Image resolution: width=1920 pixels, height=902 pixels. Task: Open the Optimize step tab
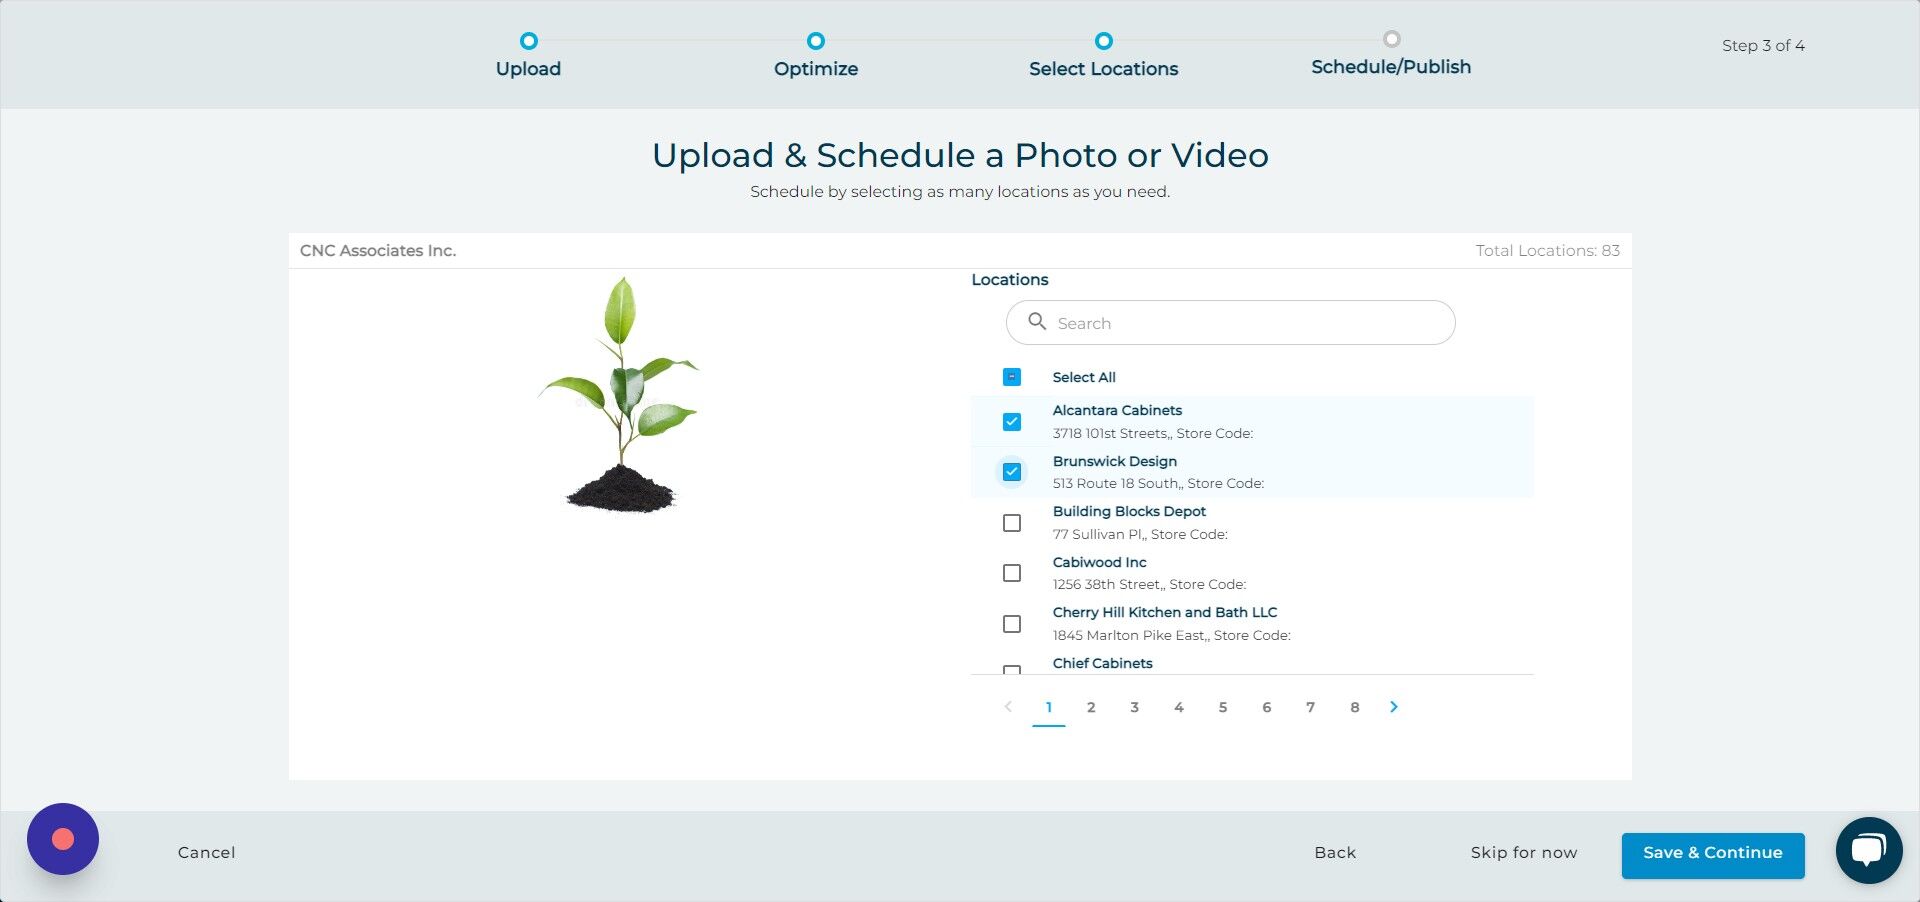tap(816, 69)
